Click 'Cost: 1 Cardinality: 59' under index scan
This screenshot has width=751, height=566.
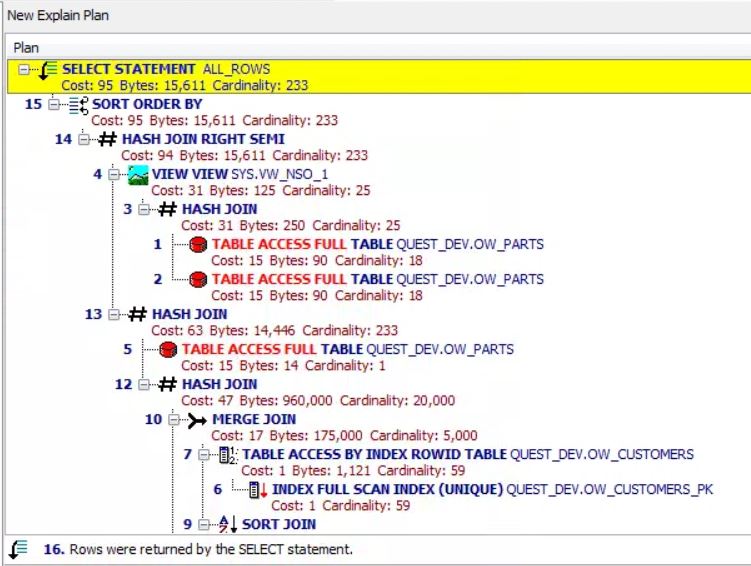(341, 506)
